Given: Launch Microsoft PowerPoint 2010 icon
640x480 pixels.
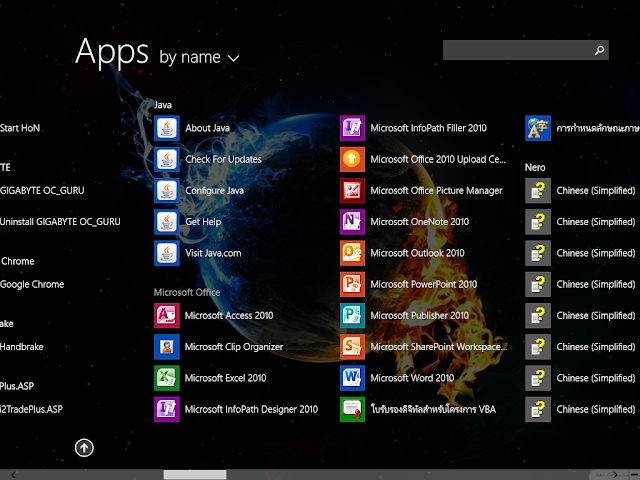Looking at the screenshot, I should [352, 284].
